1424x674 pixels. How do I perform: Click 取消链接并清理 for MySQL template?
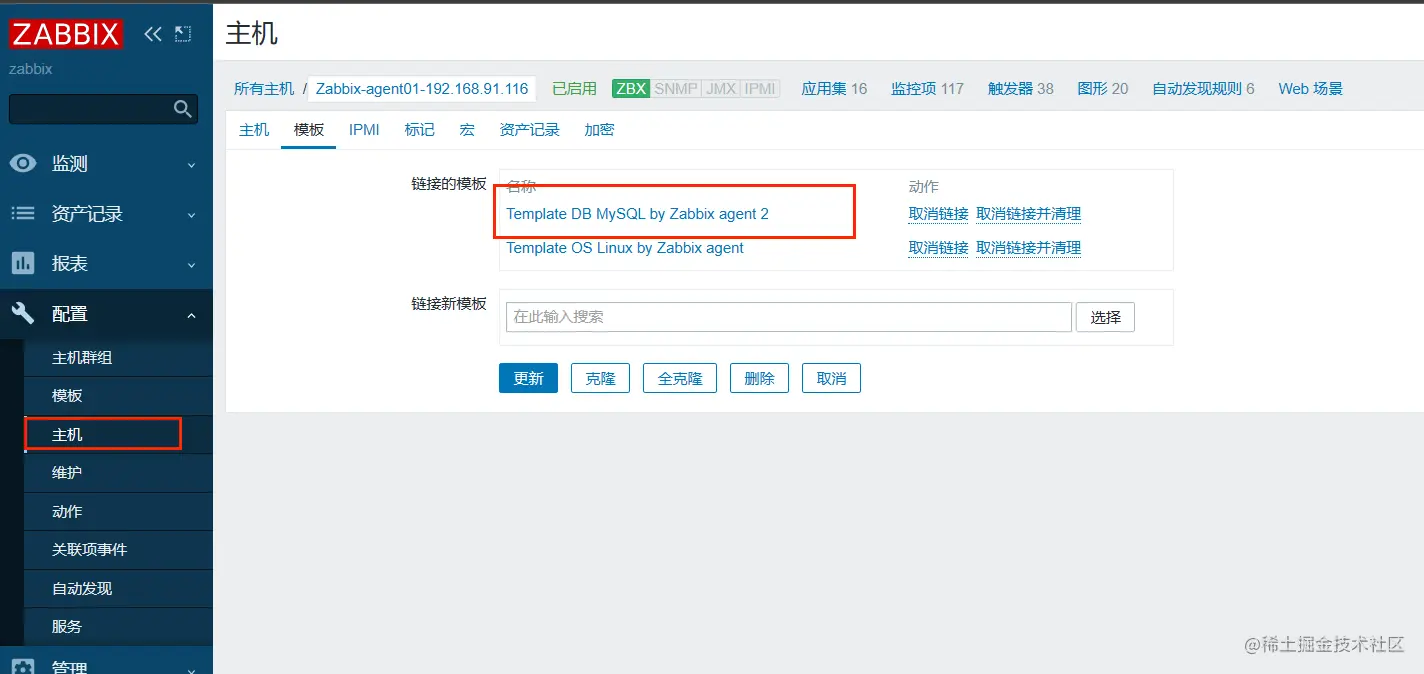1028,214
